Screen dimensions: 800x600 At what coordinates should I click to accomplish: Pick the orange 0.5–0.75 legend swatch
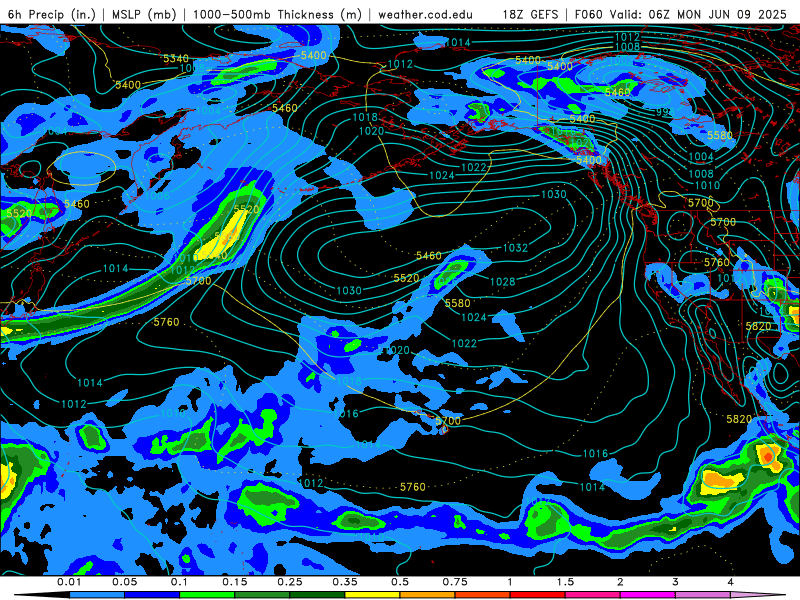(x=428, y=595)
